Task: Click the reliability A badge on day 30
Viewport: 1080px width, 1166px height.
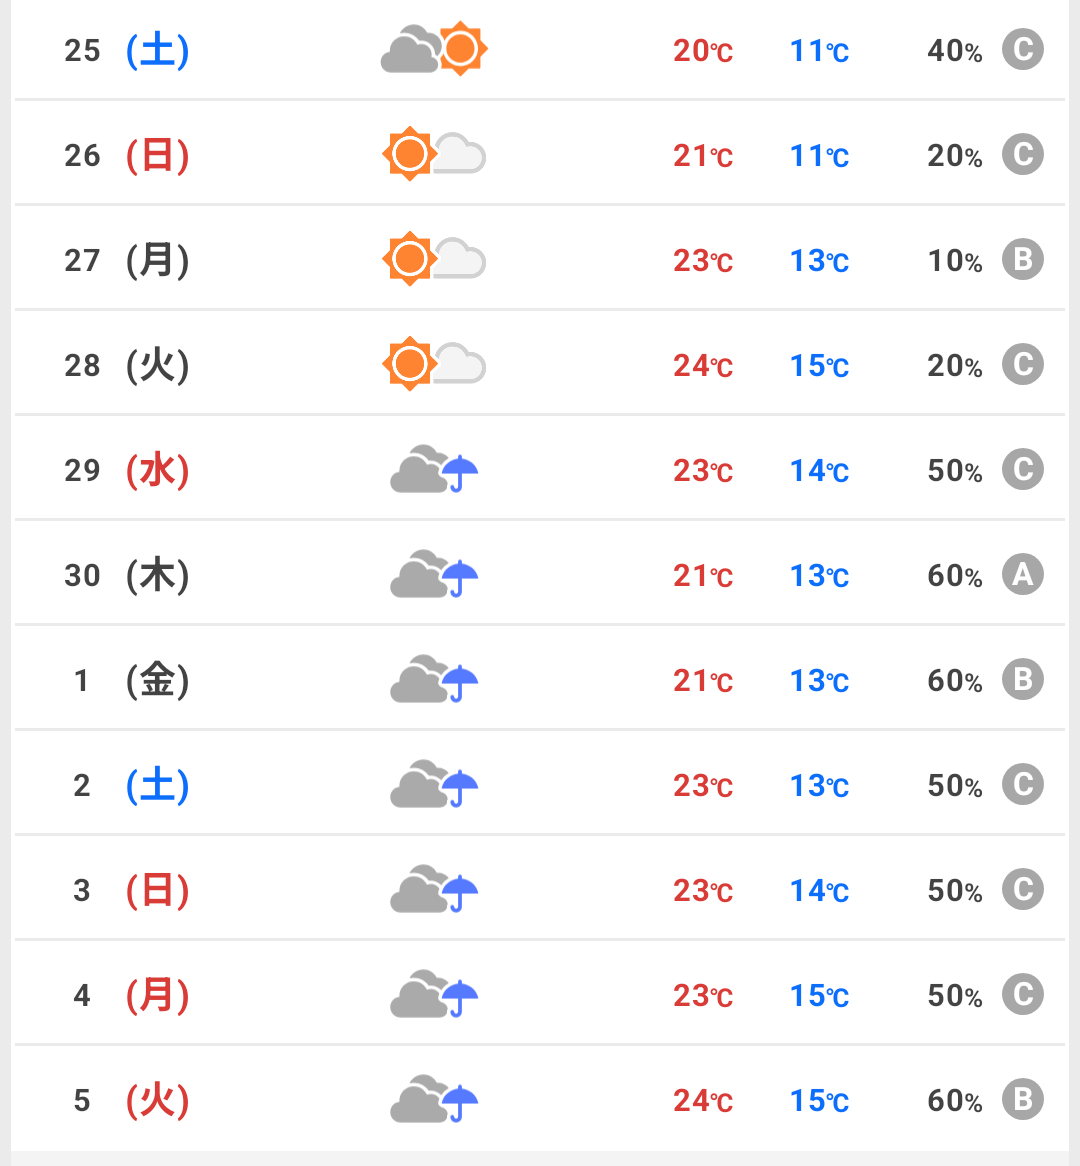Action: tap(1023, 575)
